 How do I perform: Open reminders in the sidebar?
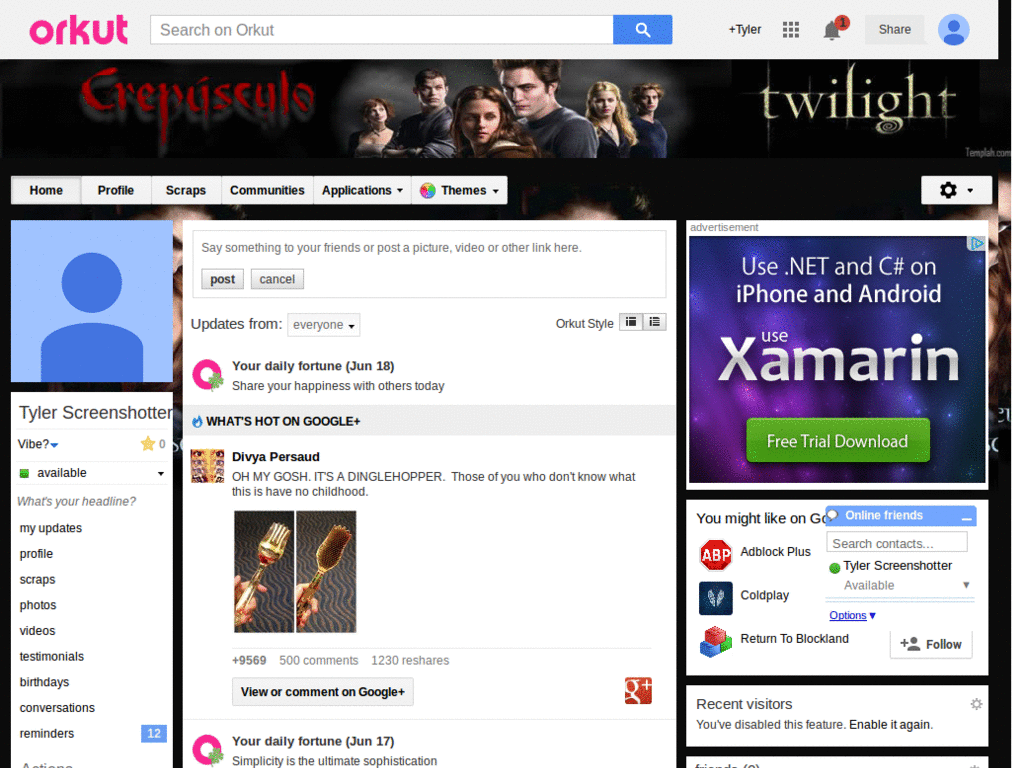(x=47, y=733)
